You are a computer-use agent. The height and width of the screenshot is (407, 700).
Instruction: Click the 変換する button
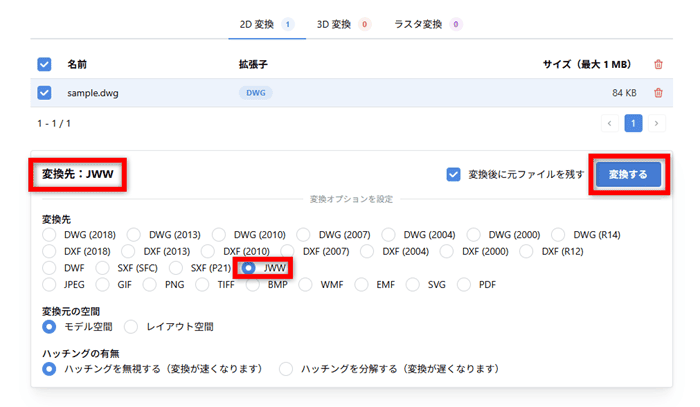(x=628, y=174)
